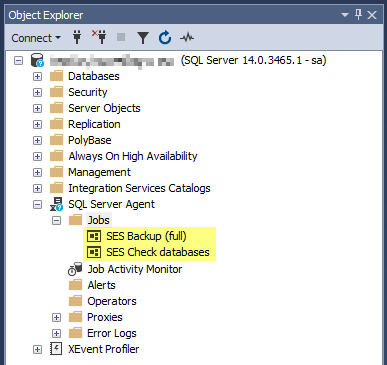Viewport: 387px width, 365px height.
Task: Click the Job Activity Monitor icon
Action: [75, 269]
